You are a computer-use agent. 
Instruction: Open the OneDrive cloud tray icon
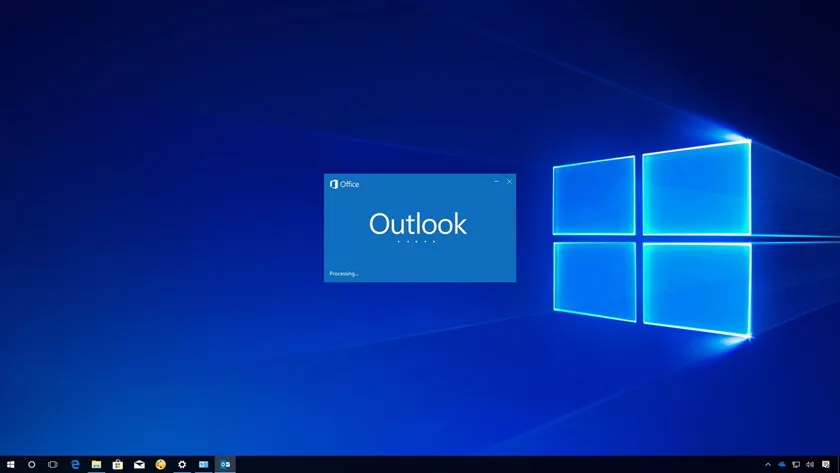[782, 464]
